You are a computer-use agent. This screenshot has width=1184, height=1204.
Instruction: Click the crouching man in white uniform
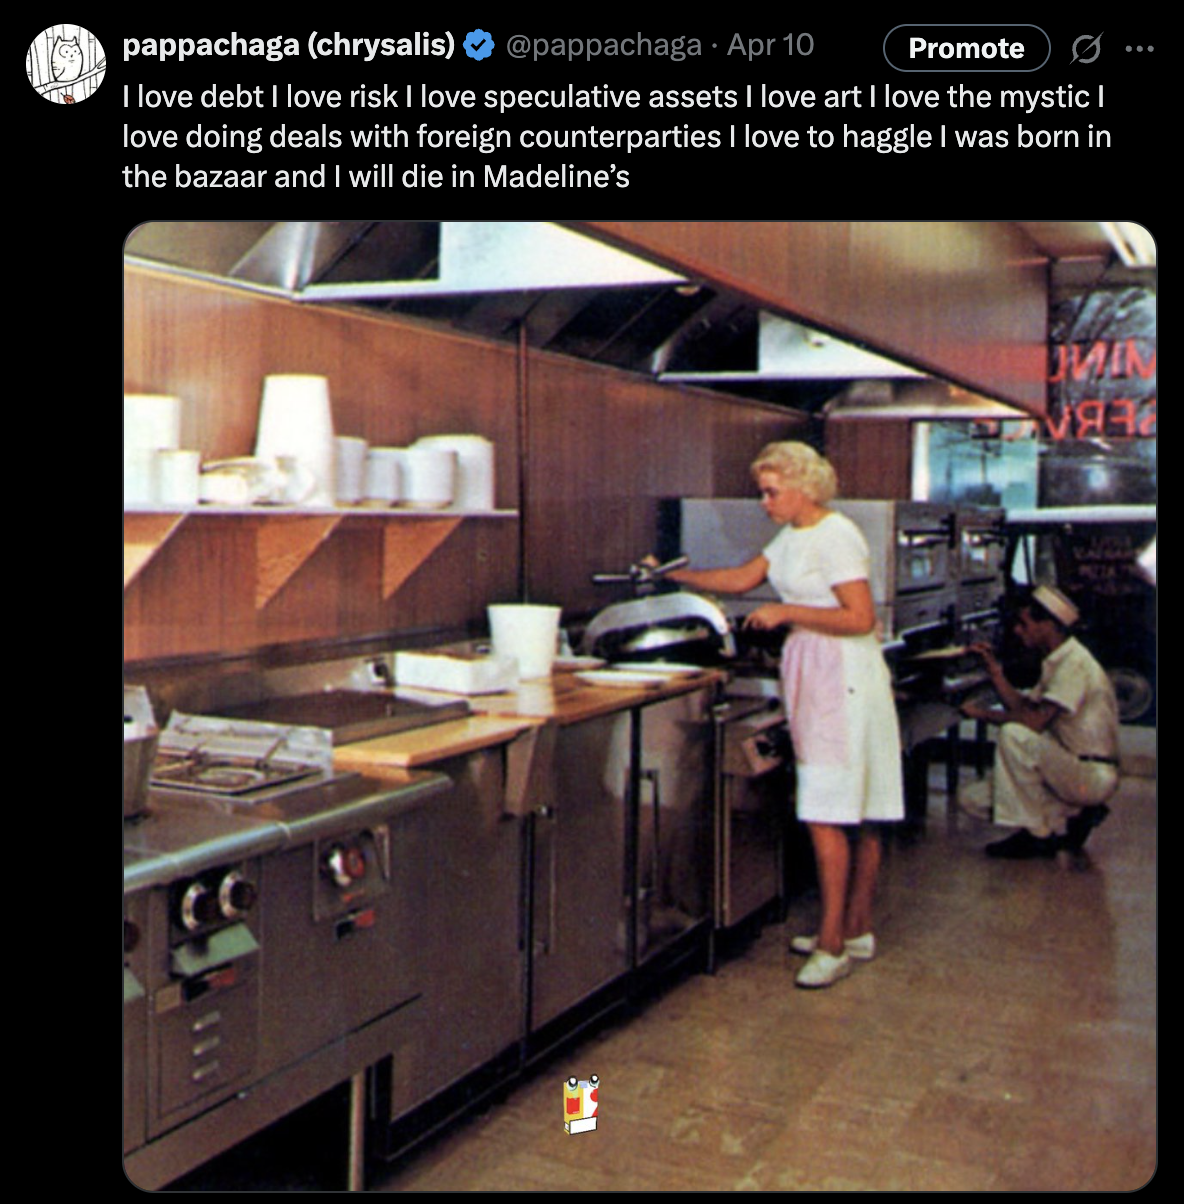[1044, 725]
